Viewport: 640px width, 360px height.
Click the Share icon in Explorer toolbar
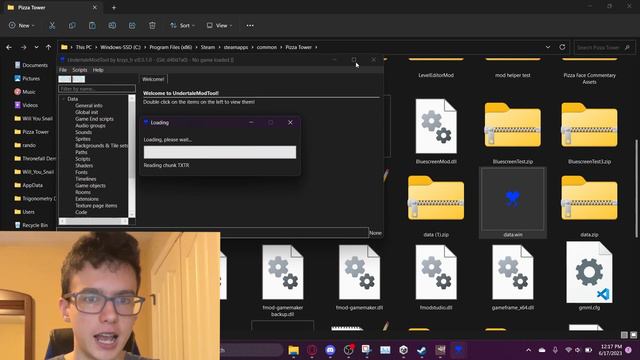[132, 25]
